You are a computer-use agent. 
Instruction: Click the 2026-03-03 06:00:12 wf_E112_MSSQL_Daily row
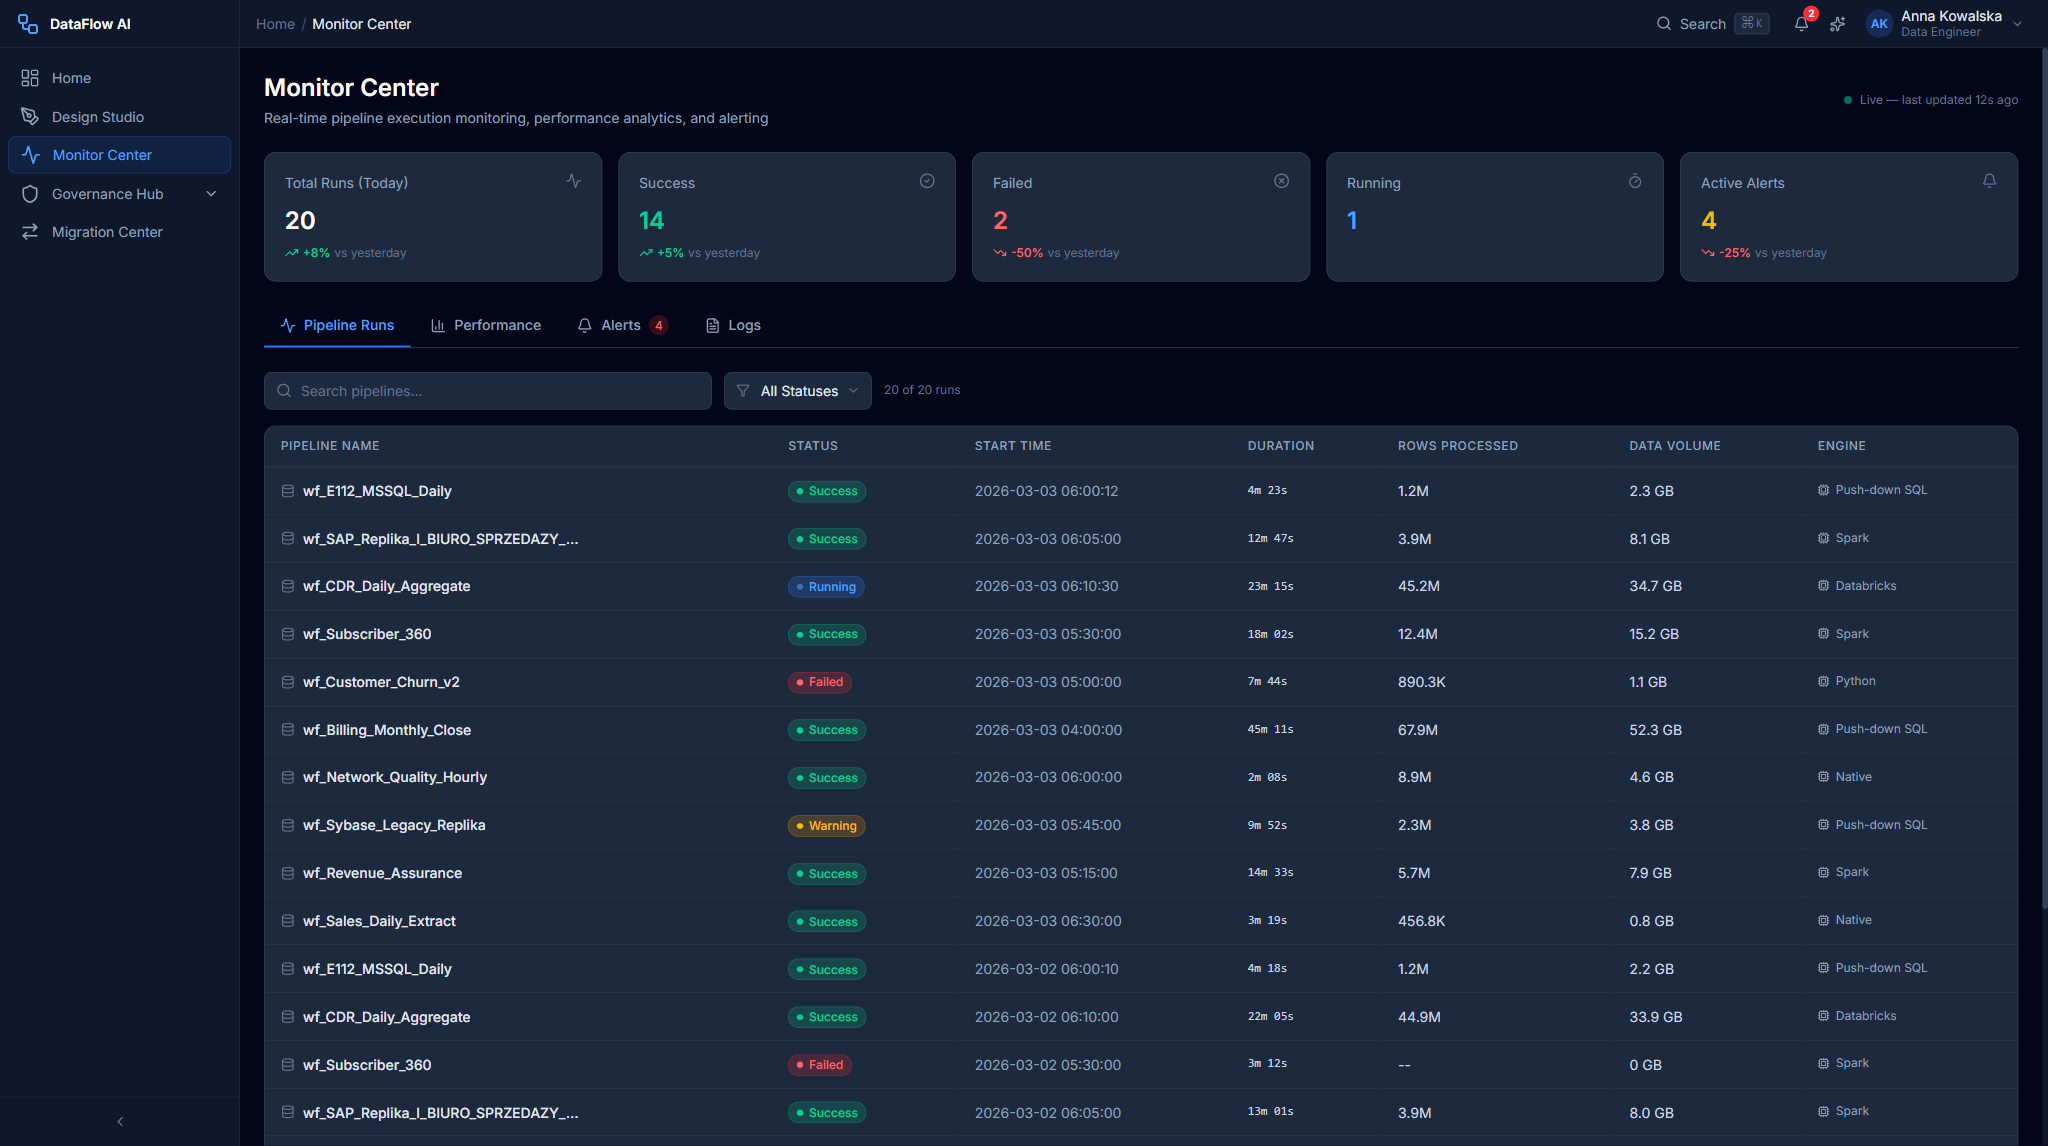click(x=1140, y=491)
